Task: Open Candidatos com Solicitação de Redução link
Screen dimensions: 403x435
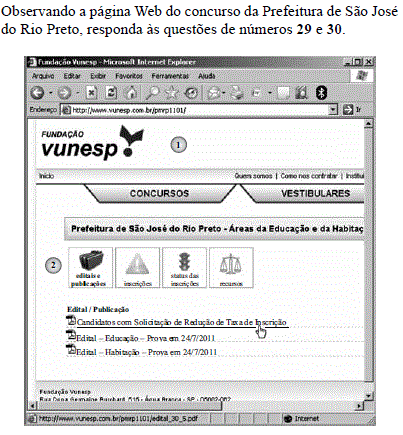Action: coord(182,322)
